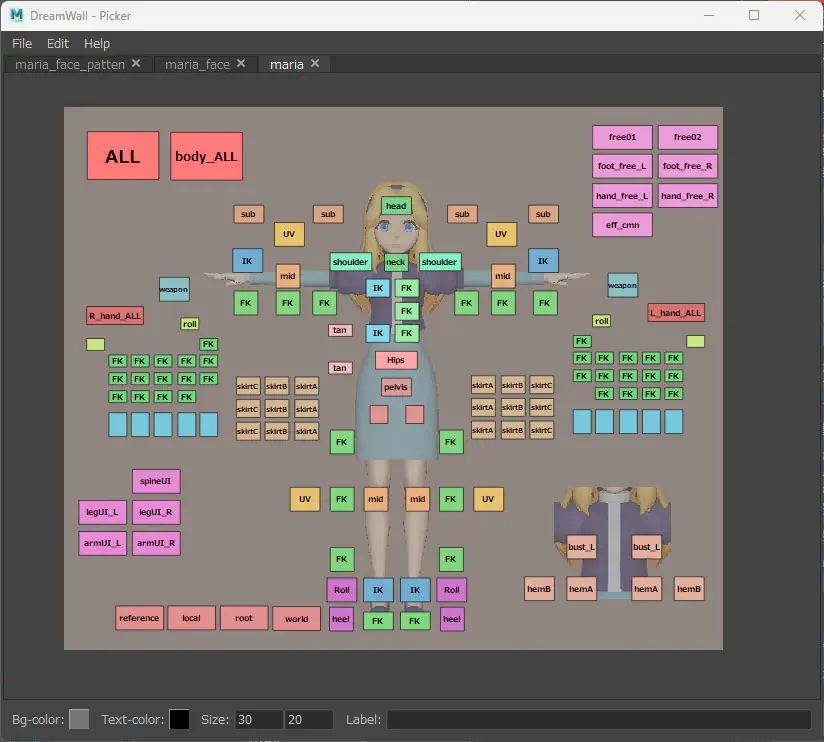Viewport: 824px width, 742px height.
Task: Close the maria_face_patten tab
Action: pyautogui.click(x=136, y=64)
